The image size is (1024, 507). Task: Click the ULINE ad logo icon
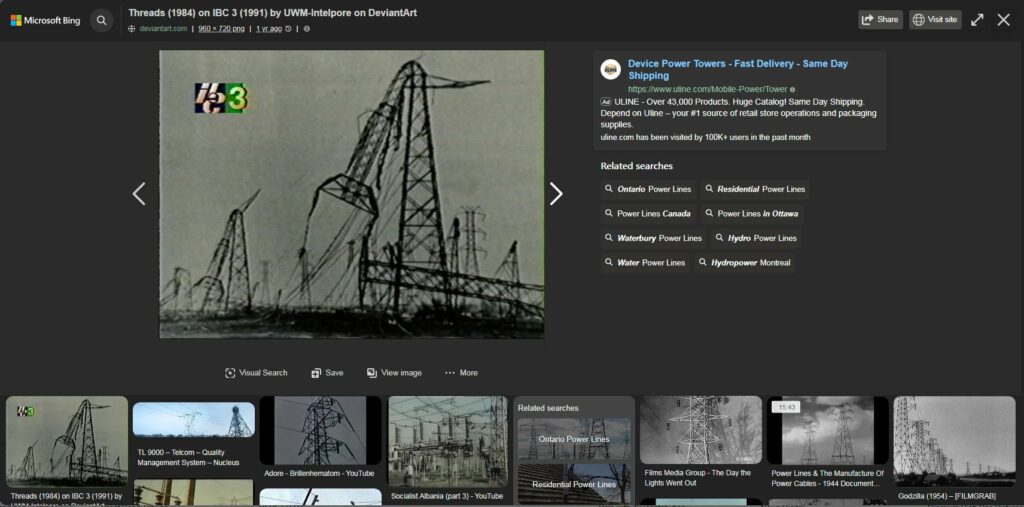pos(611,69)
